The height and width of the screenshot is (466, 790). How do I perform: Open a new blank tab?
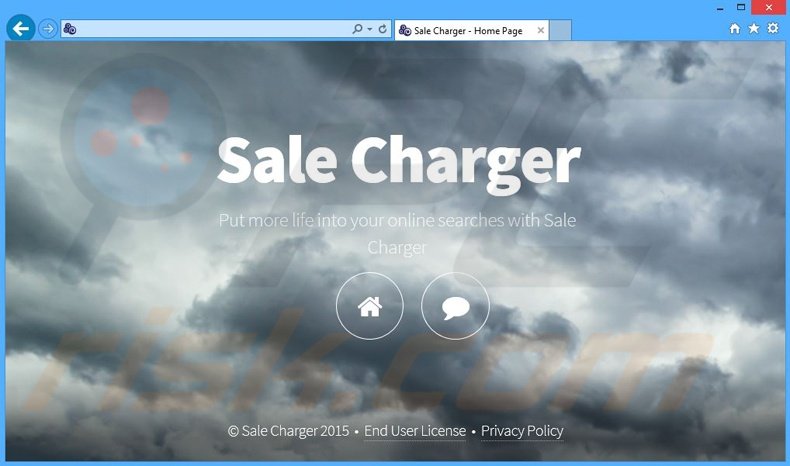[x=561, y=30]
